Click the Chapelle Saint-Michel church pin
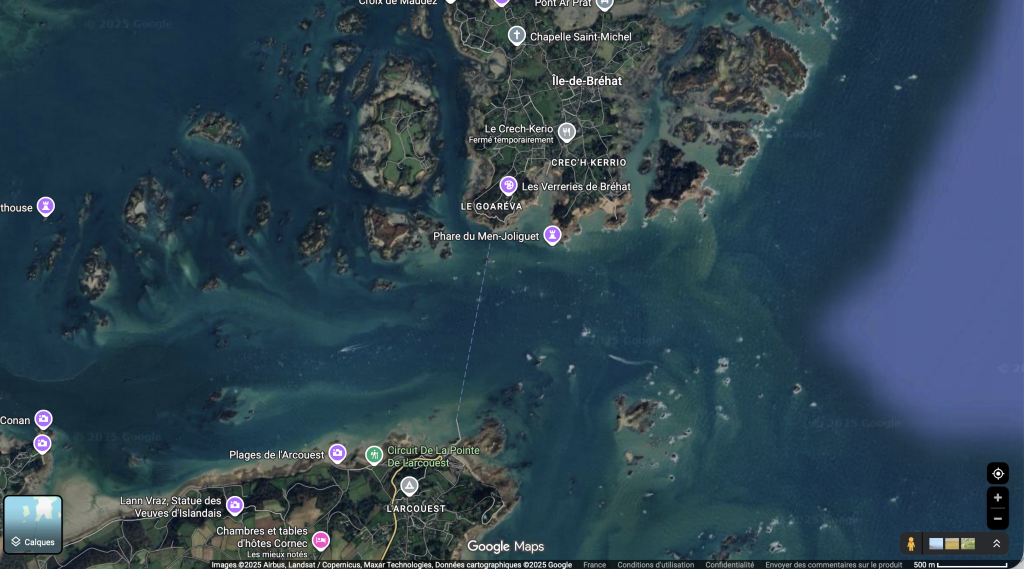This screenshot has width=1024, height=569. [517, 37]
